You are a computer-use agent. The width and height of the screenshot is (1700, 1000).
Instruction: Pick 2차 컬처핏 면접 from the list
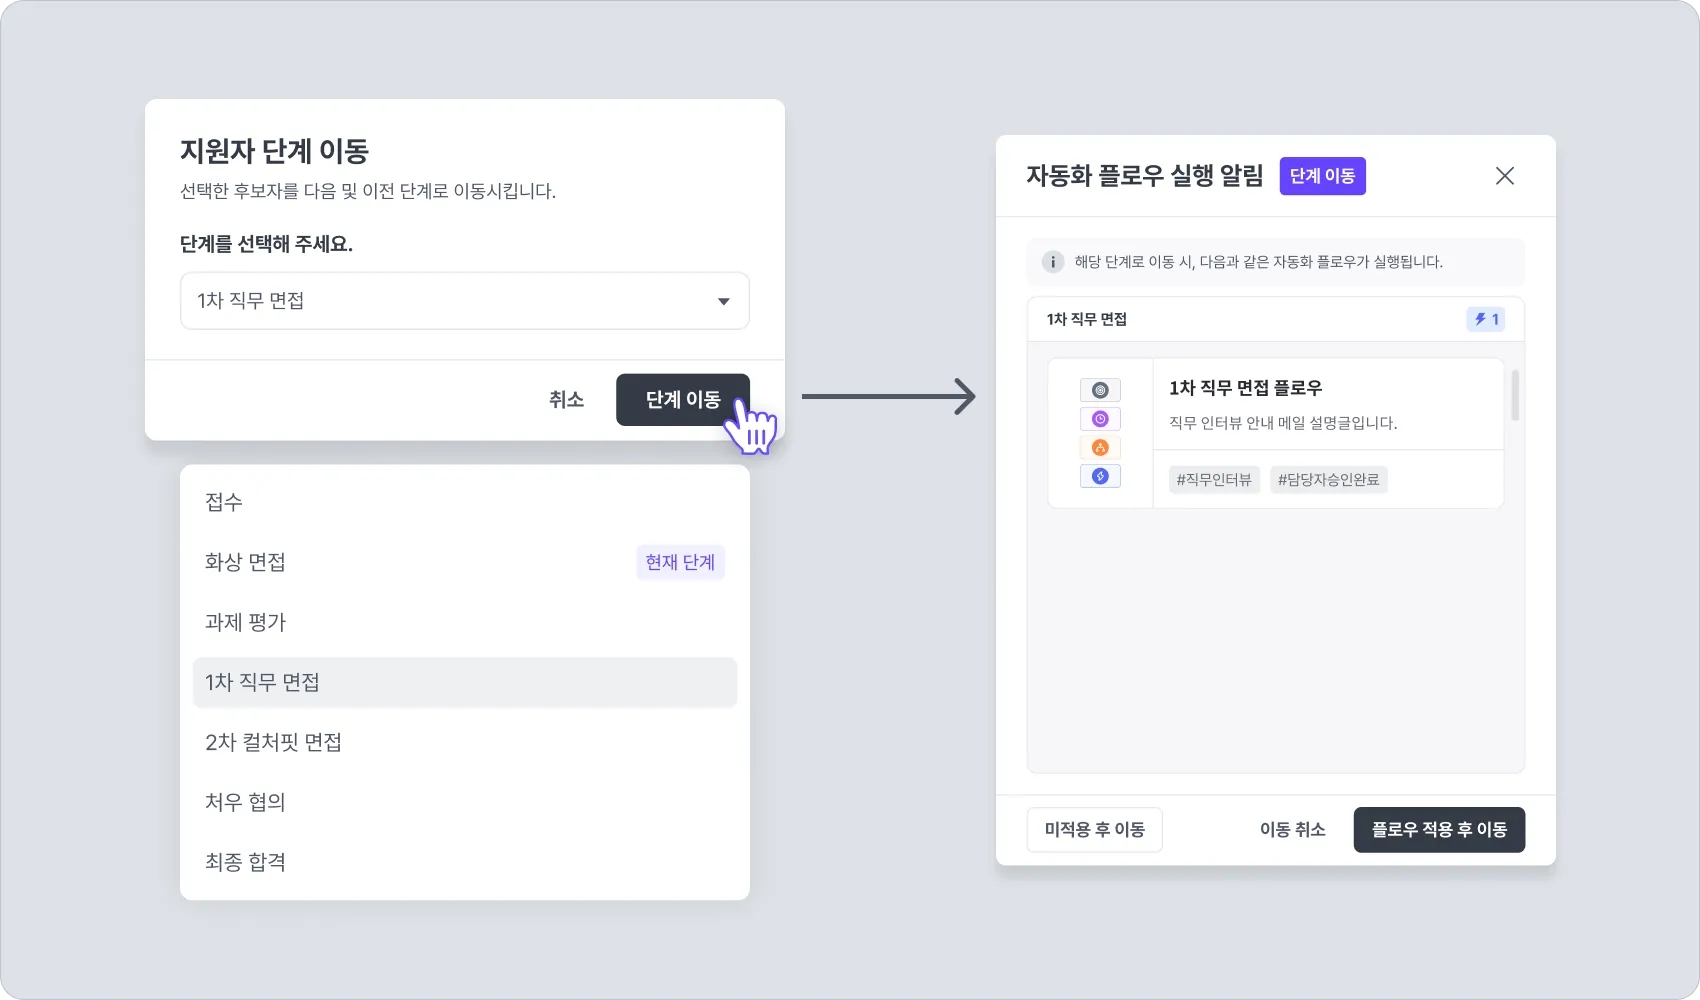[274, 742]
